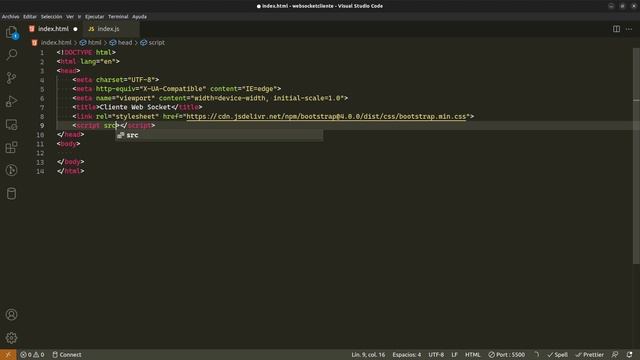Viewport: 640px width, 360px height.
Task: Click the title text Cliente Web Socket
Action: [135, 107]
